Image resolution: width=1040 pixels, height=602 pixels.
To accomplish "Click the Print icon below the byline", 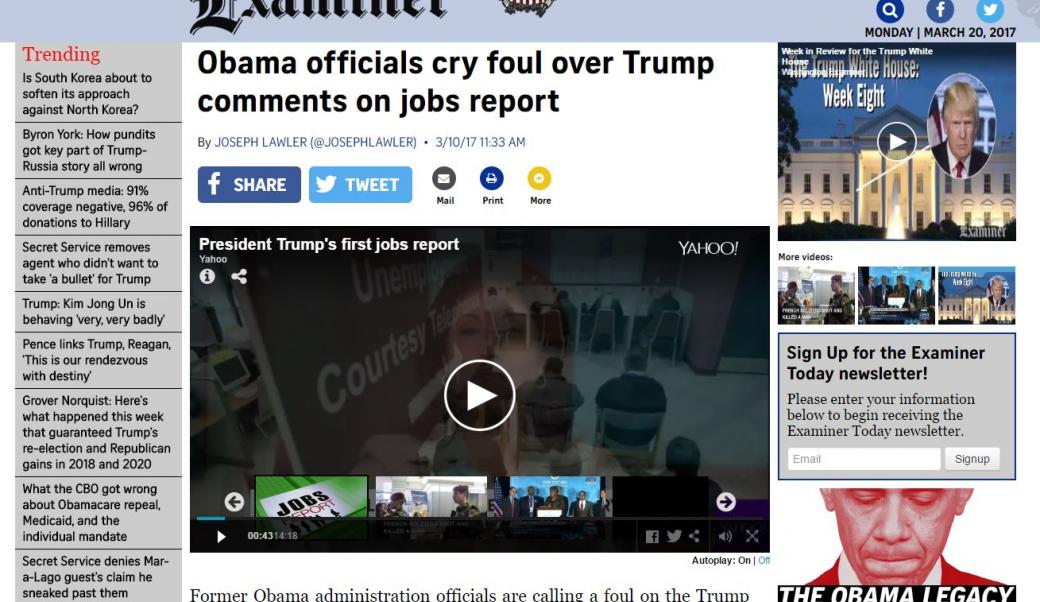I will pyautogui.click(x=491, y=178).
